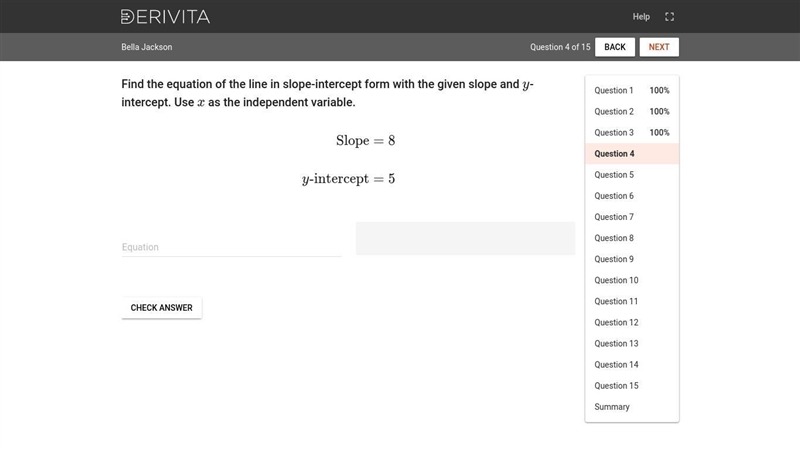Focus the Equation input field
Viewport: 800px width, 450px height.
point(231,247)
